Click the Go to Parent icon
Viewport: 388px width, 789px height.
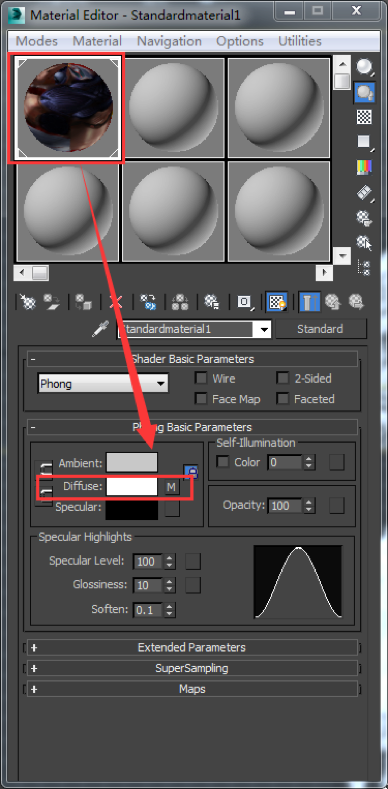(x=332, y=302)
